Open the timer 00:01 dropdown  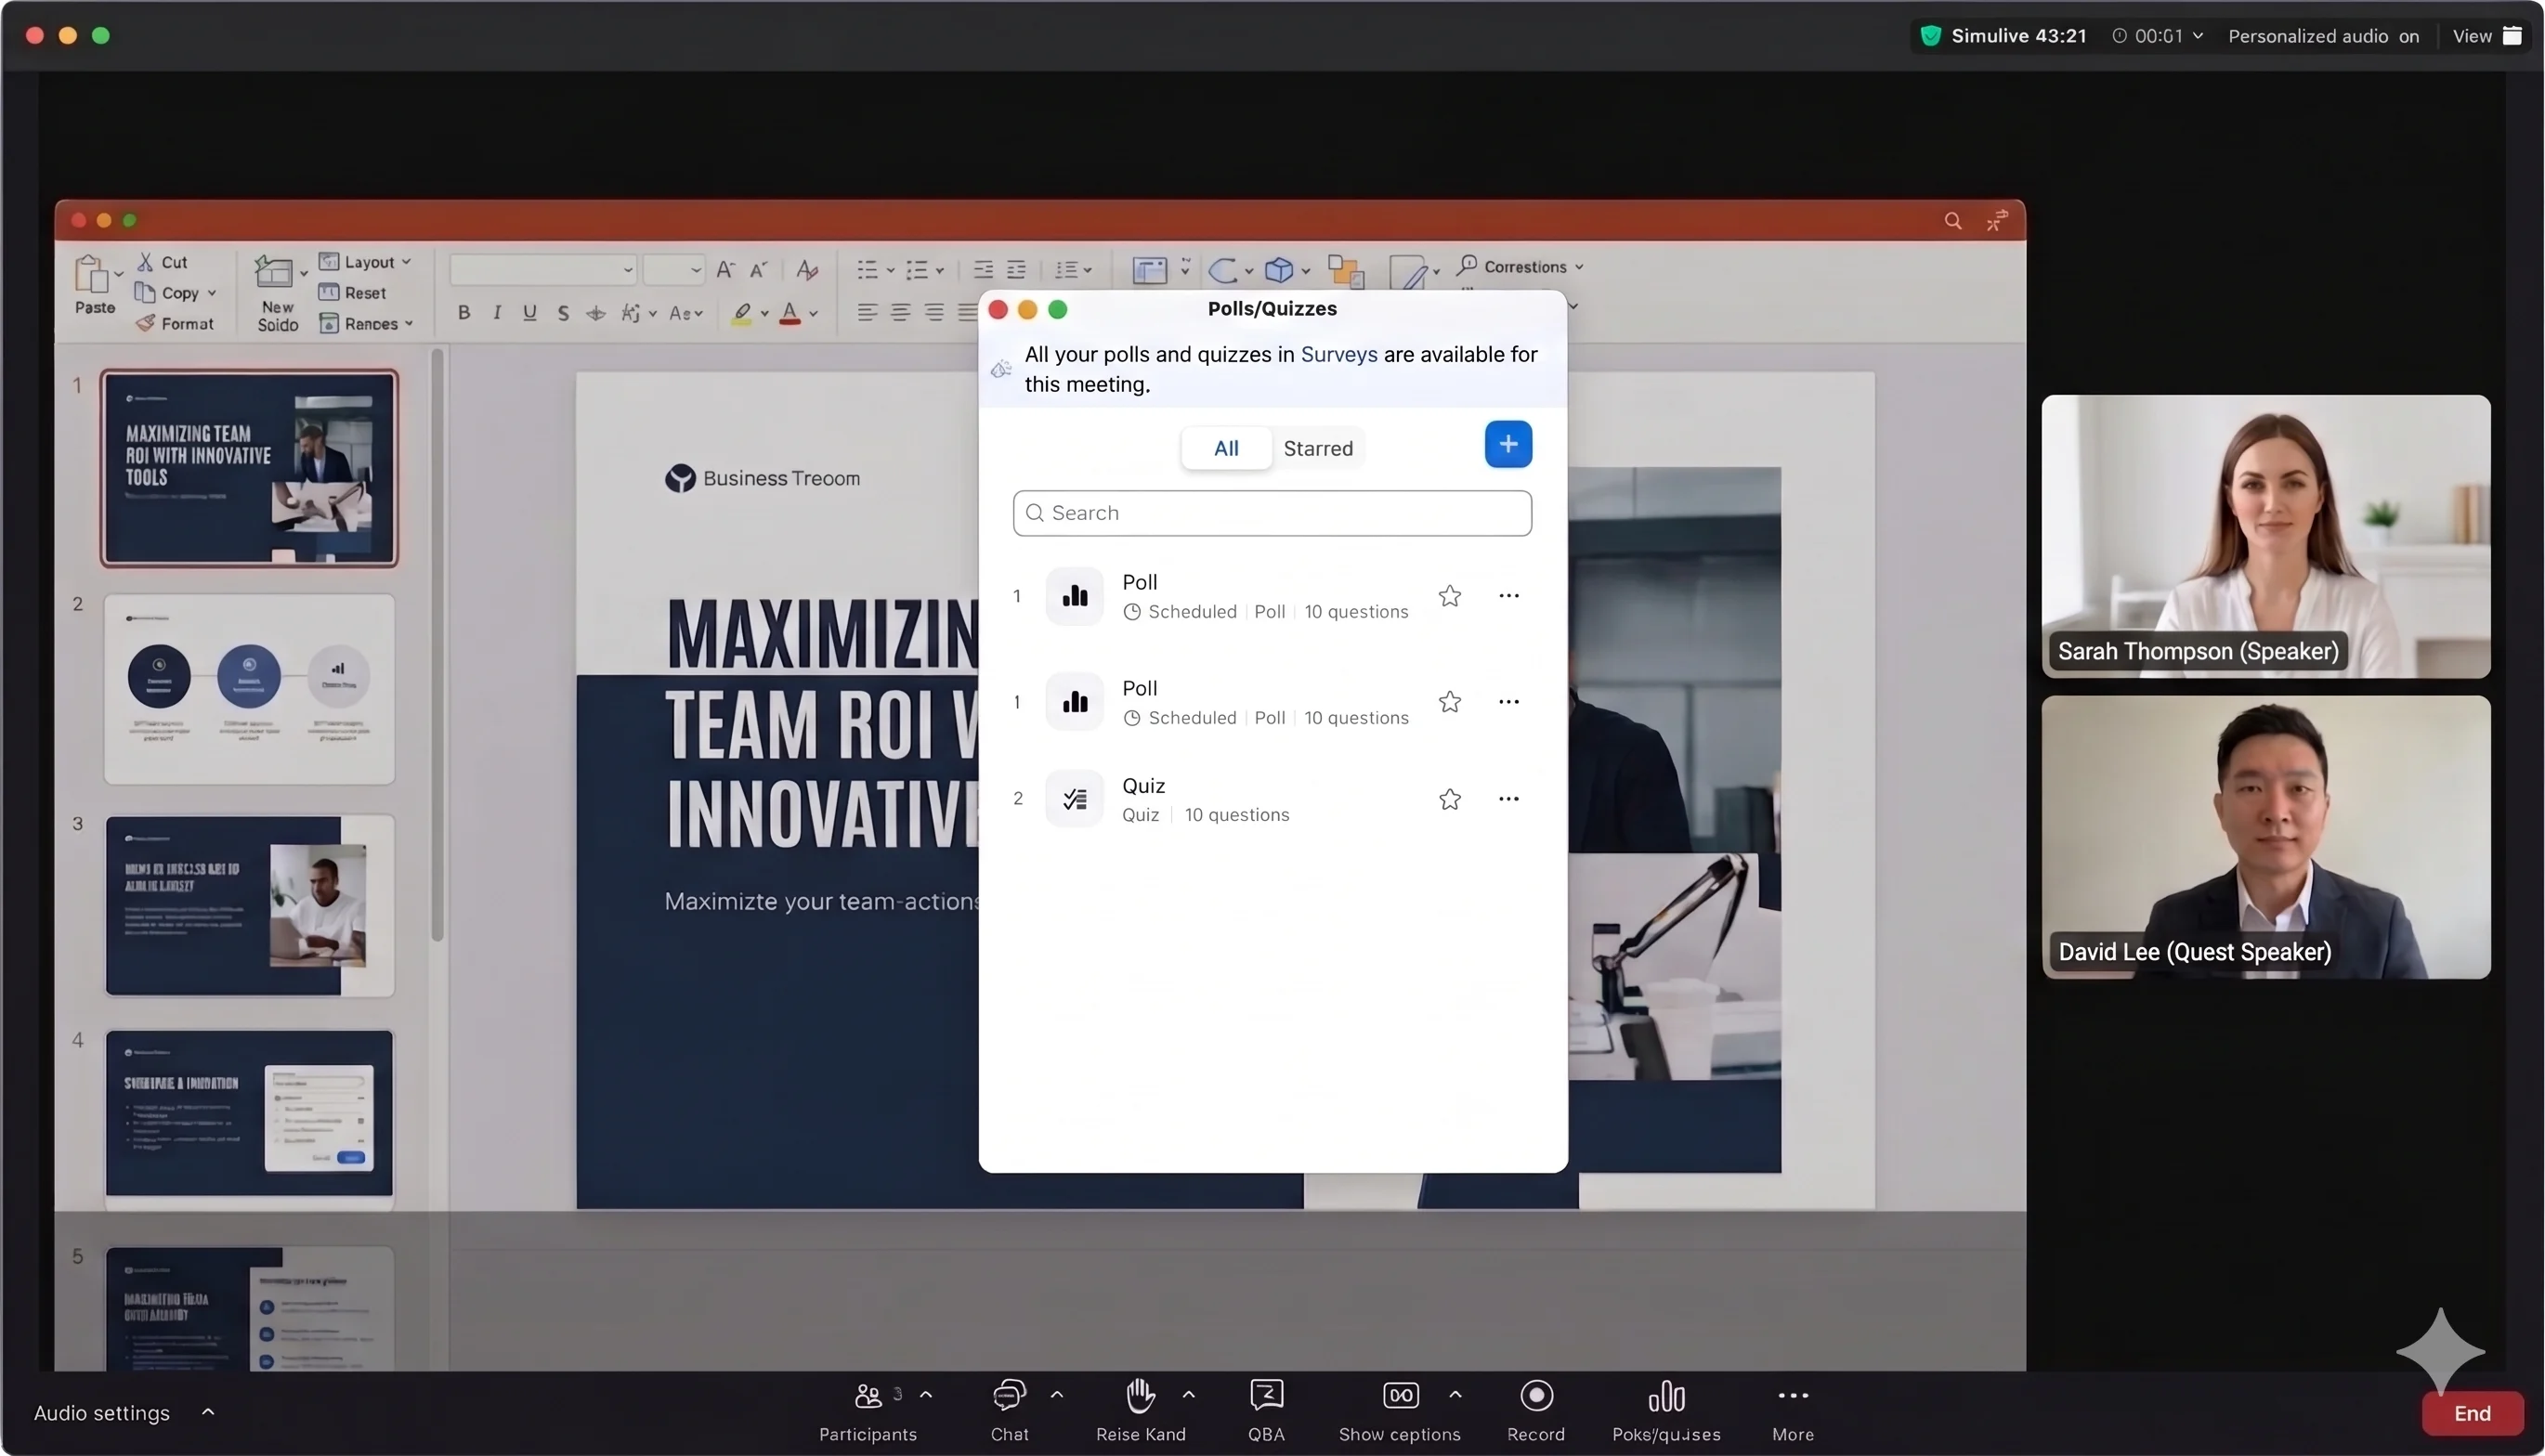coord(2197,36)
